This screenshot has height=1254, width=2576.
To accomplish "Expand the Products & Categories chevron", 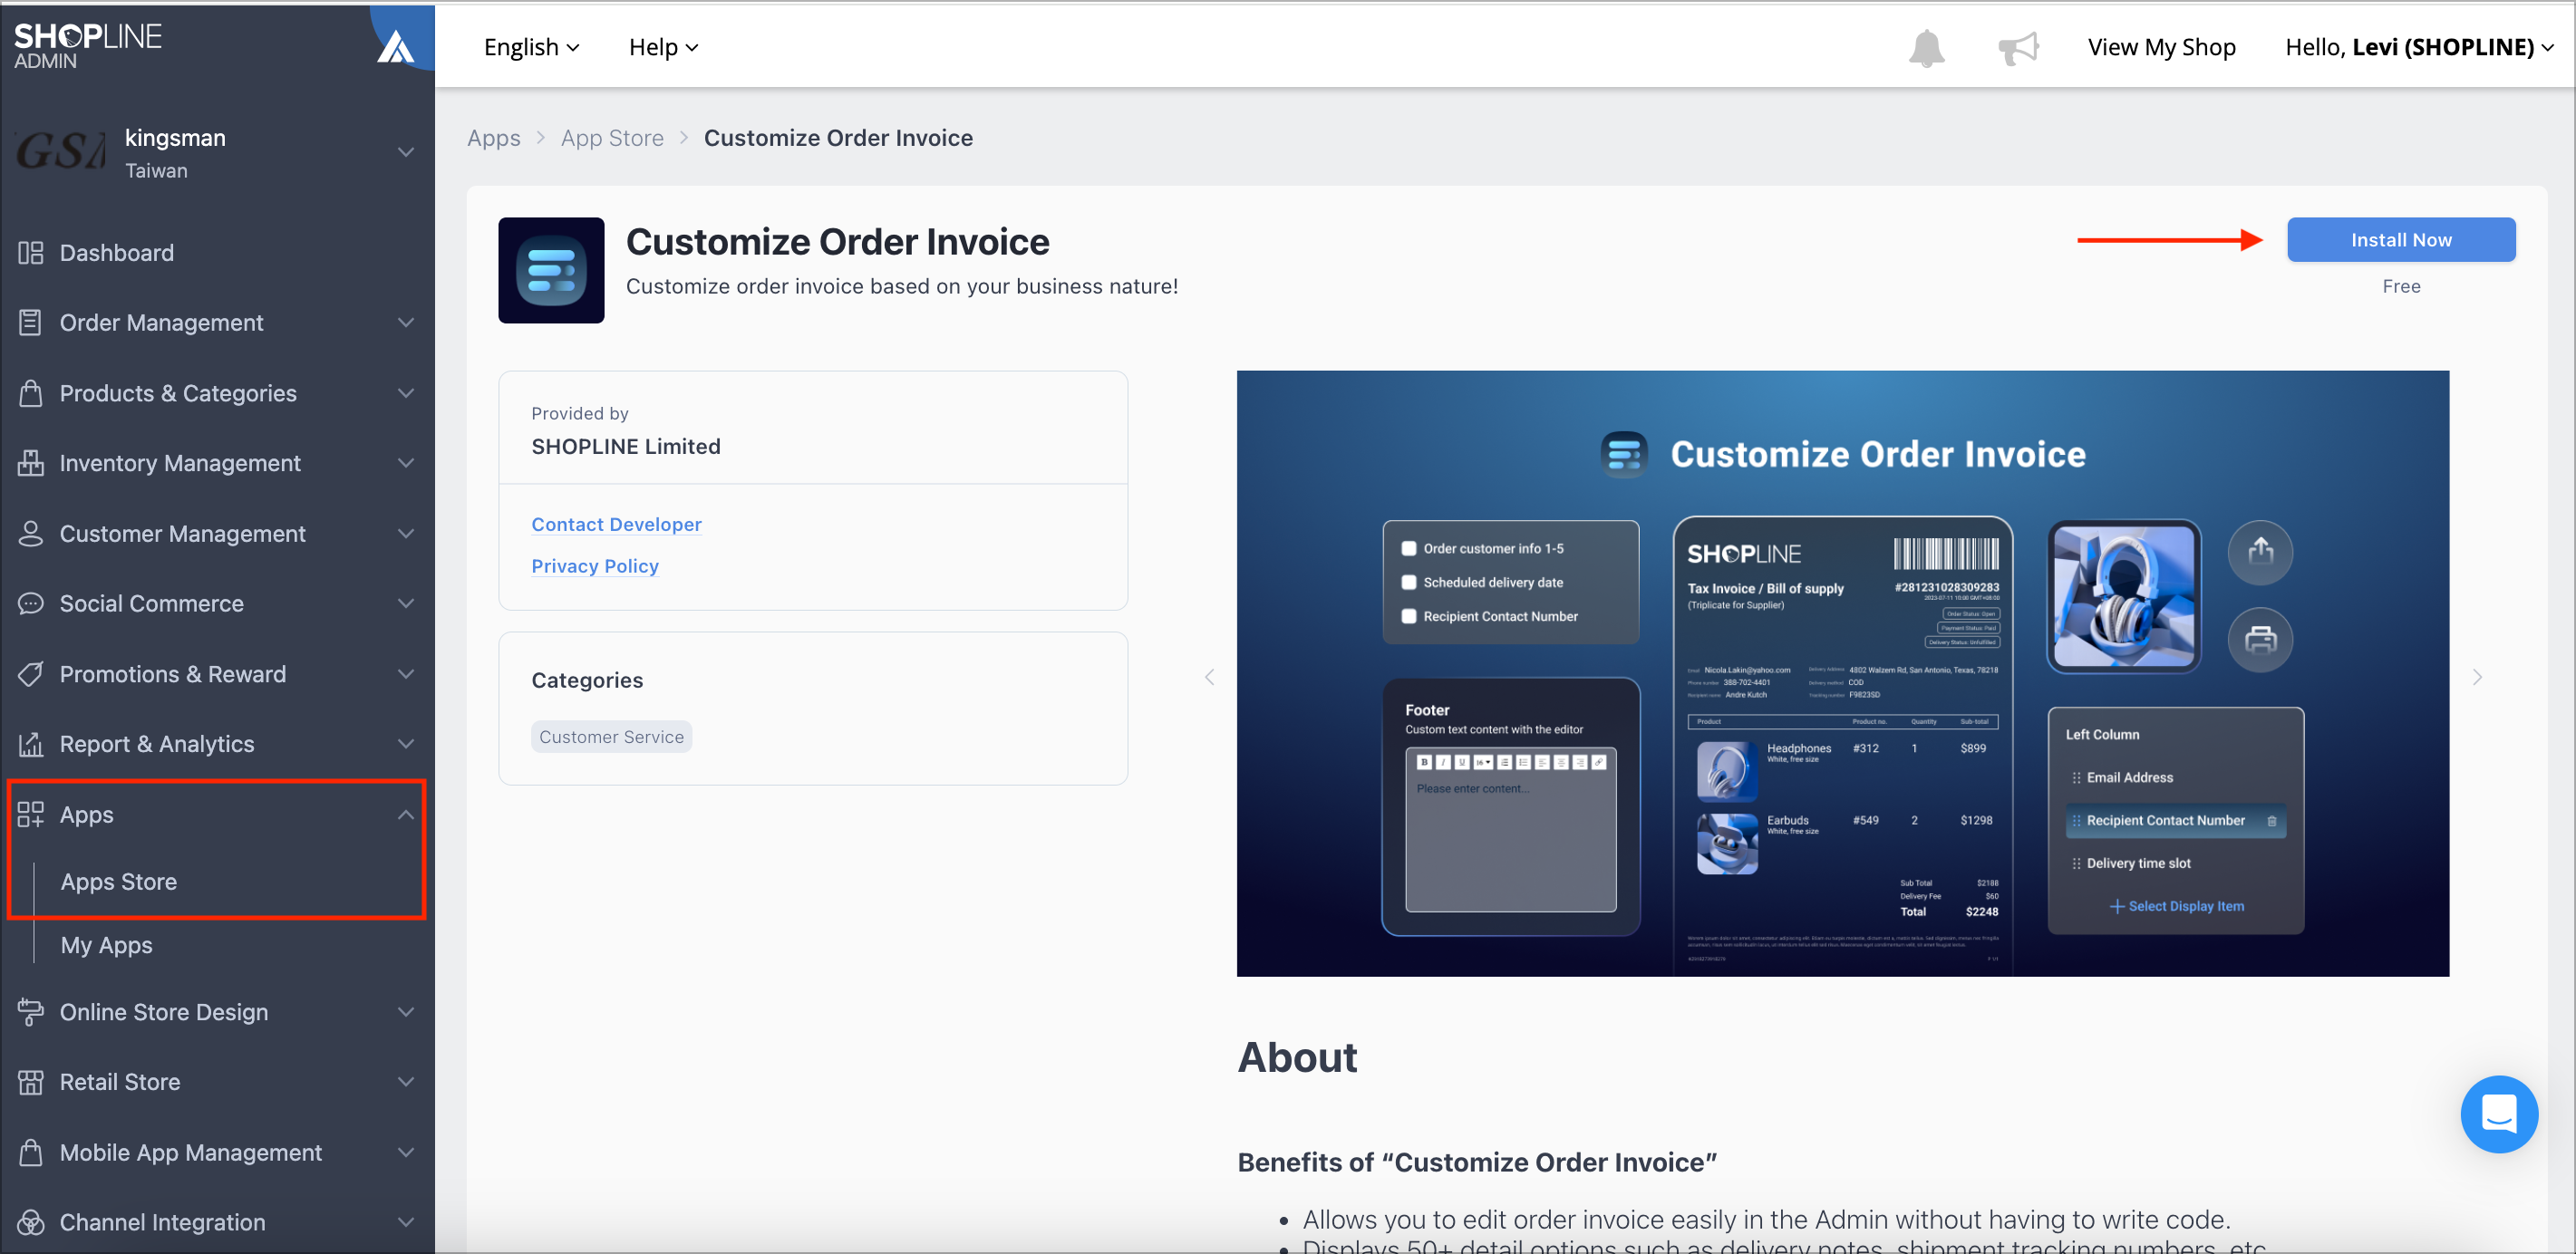I will pos(406,393).
